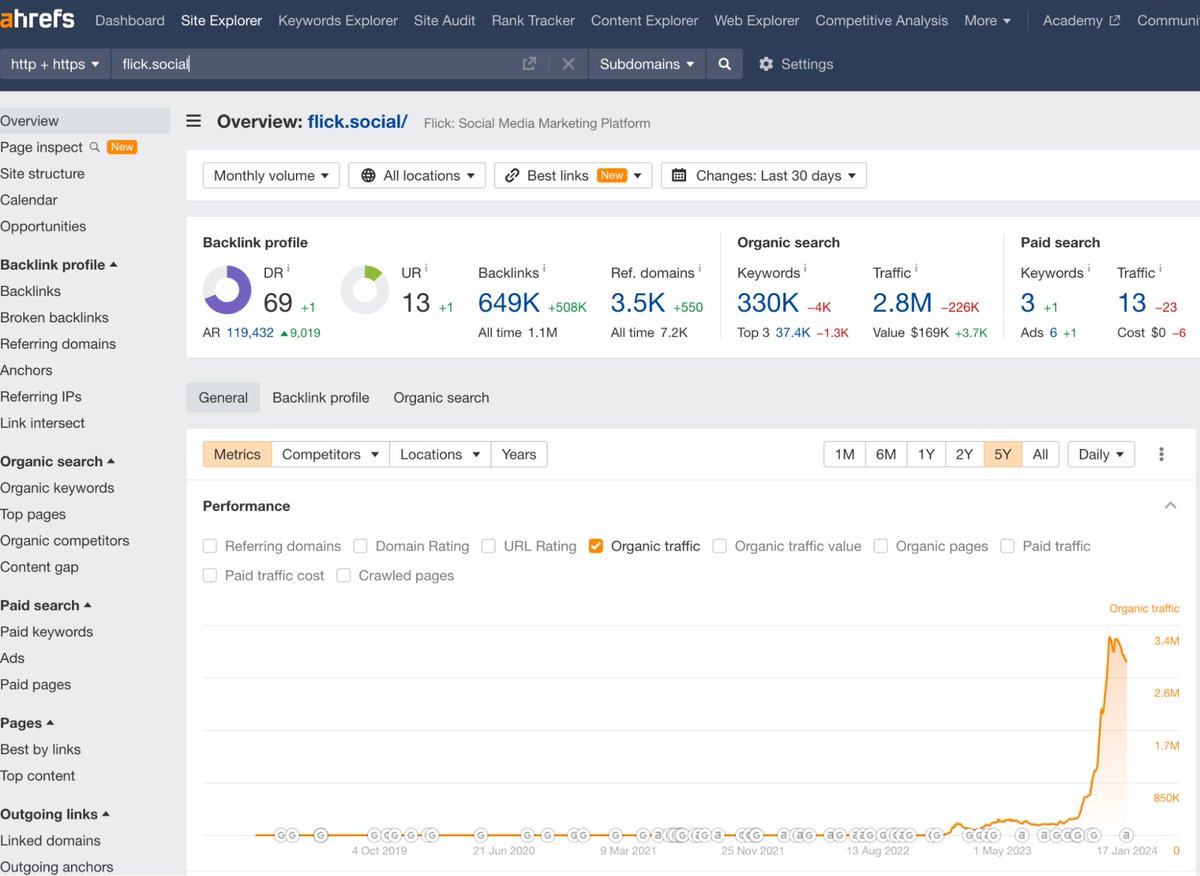
Task: Enable Crawled pages checkbox
Action: click(344, 576)
